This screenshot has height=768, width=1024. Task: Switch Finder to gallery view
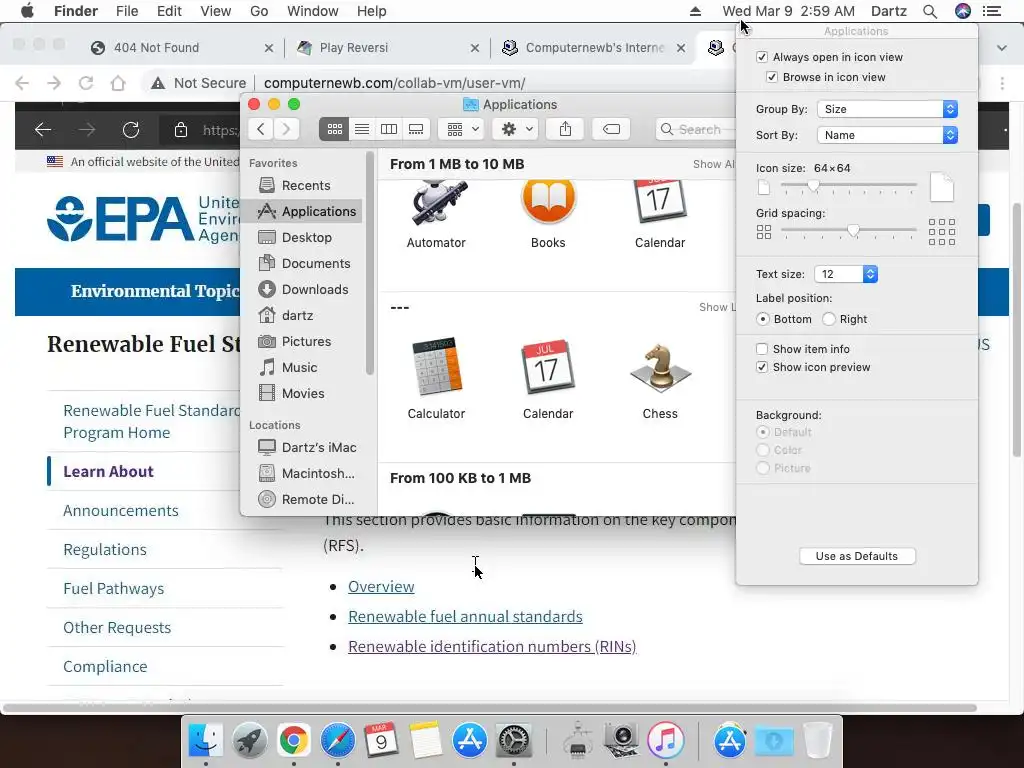pyautogui.click(x=416, y=129)
